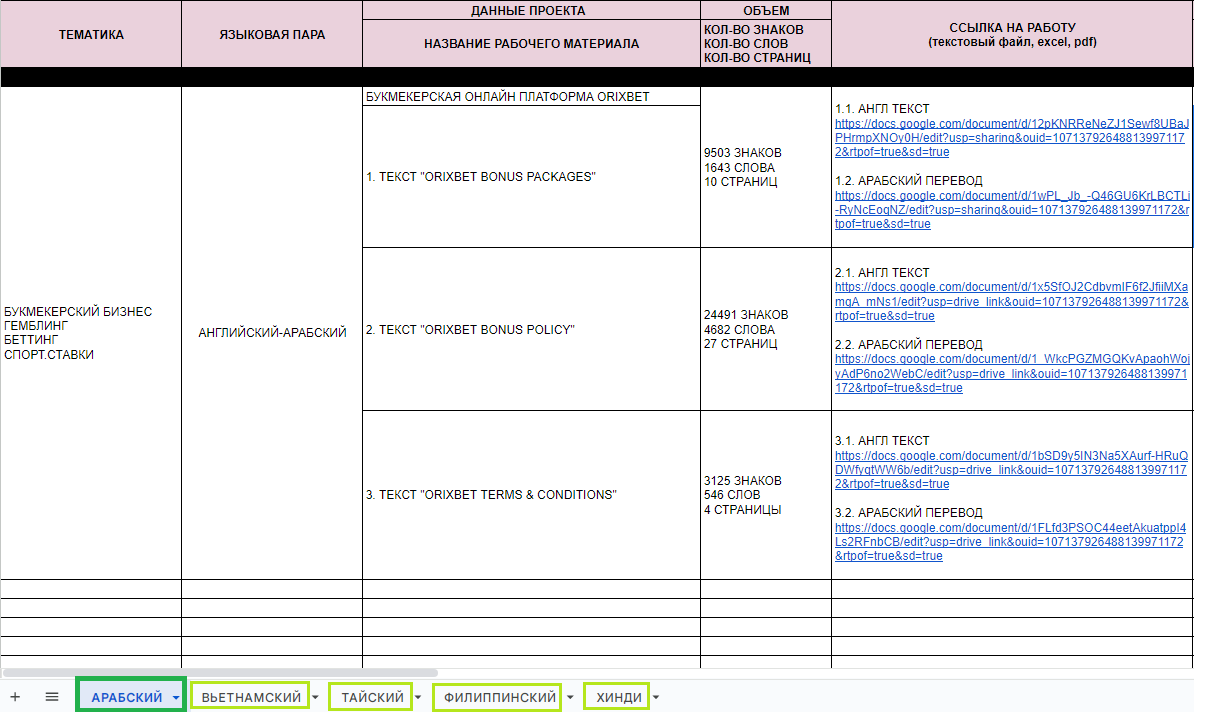
Task: Select the ТЕМАТИКА header cell
Action: pos(91,34)
